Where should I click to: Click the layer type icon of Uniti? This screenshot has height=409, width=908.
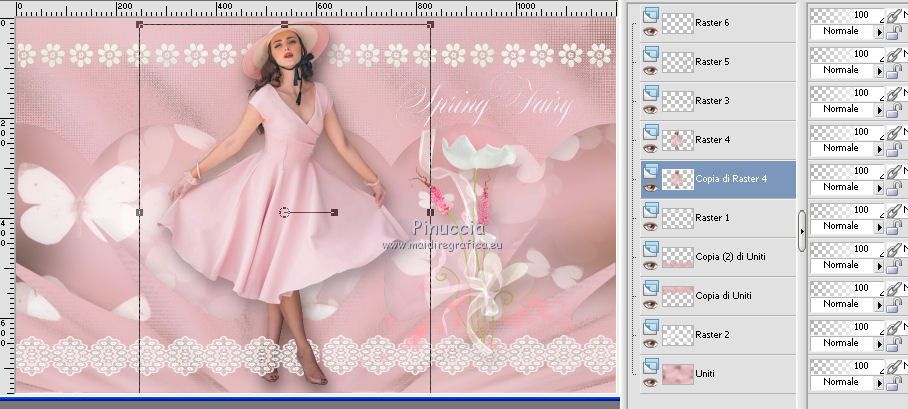(651, 365)
